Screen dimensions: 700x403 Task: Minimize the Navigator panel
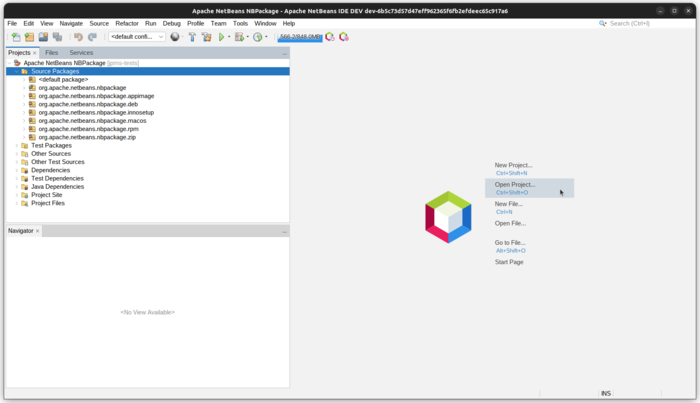pyautogui.click(x=284, y=232)
